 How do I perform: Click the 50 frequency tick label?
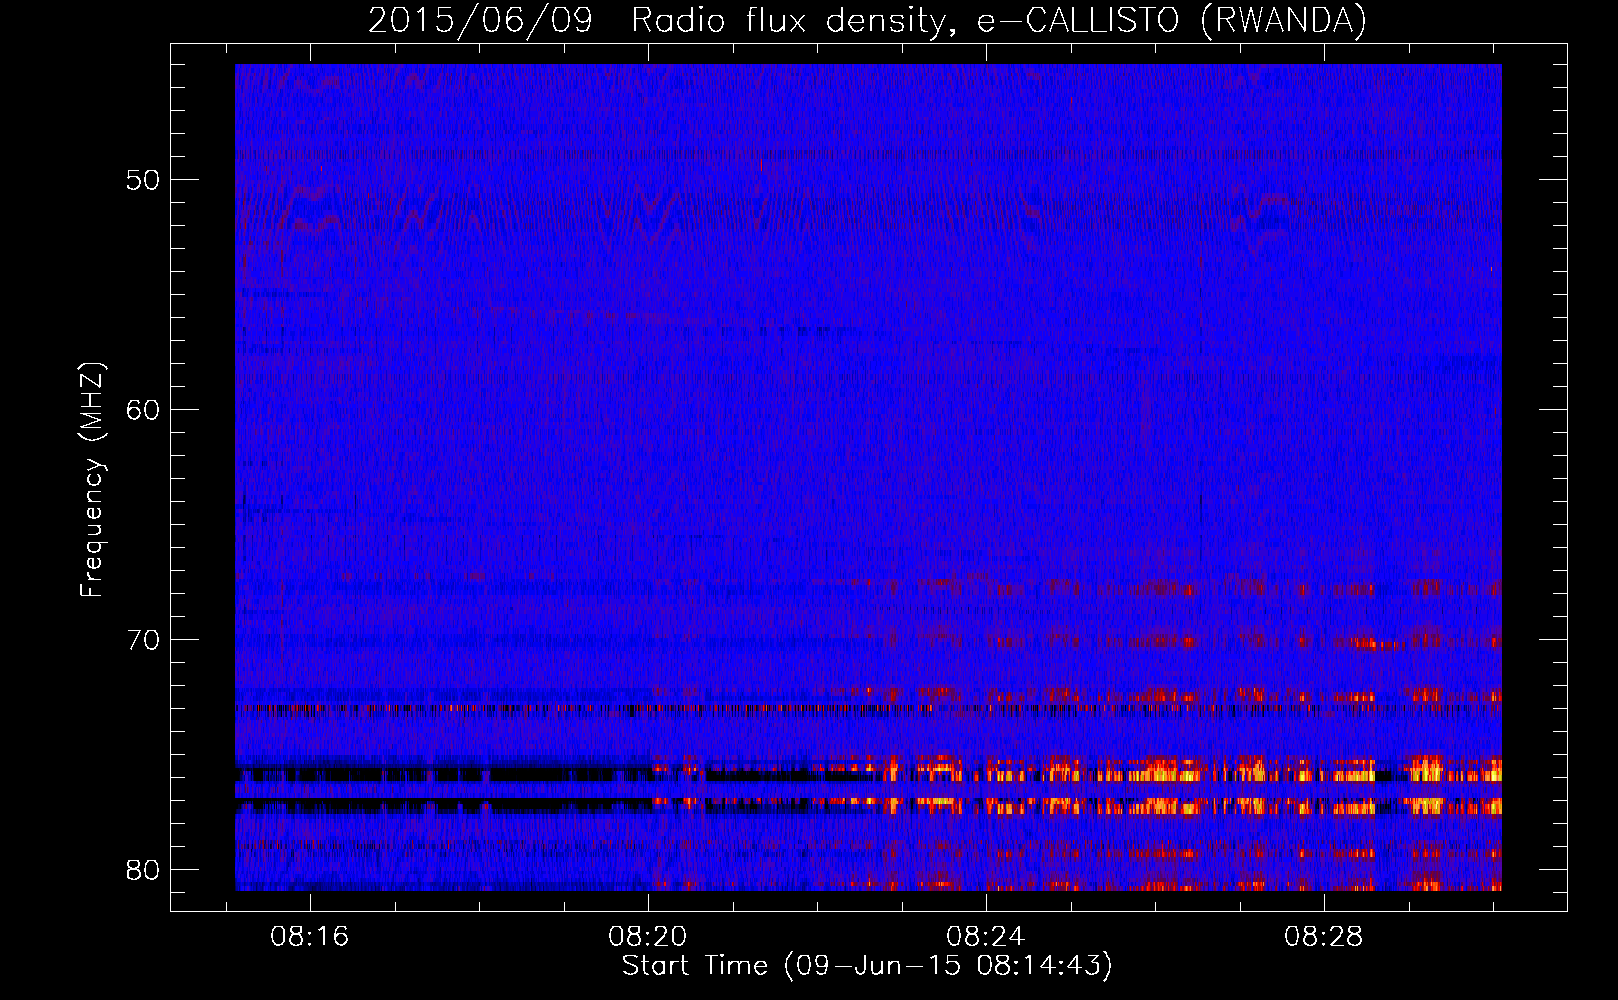[x=143, y=180]
